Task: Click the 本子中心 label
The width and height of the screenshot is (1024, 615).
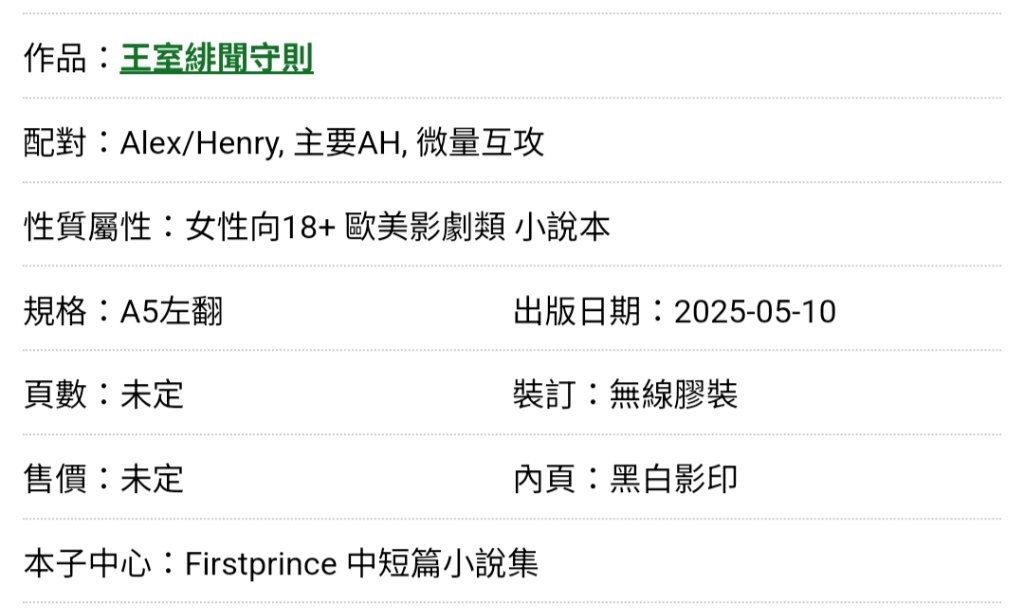Action: 88,563
